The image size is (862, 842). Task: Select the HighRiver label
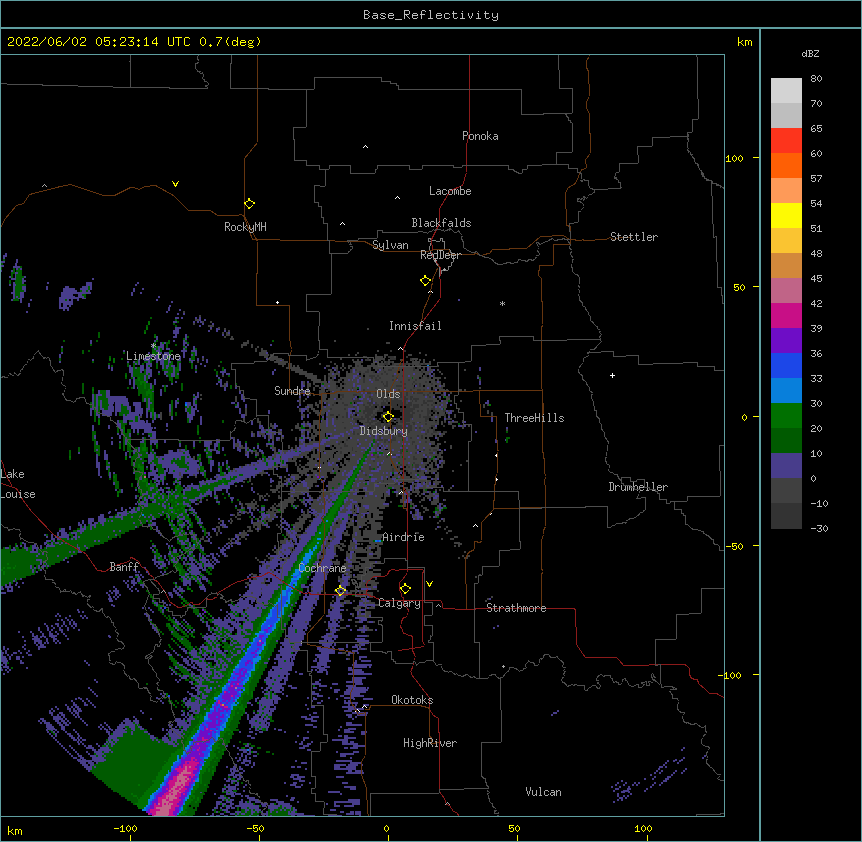430,743
